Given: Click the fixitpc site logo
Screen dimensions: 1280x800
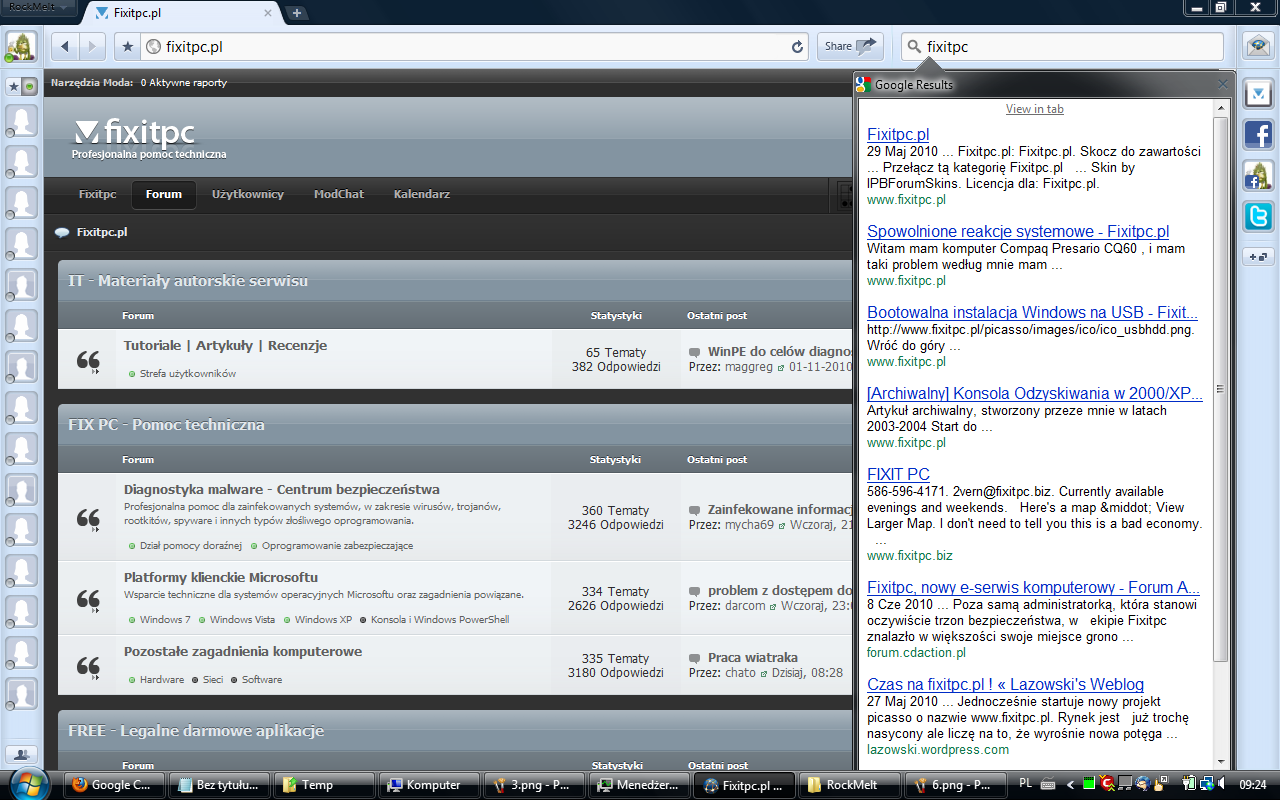Looking at the screenshot, I should (135, 133).
